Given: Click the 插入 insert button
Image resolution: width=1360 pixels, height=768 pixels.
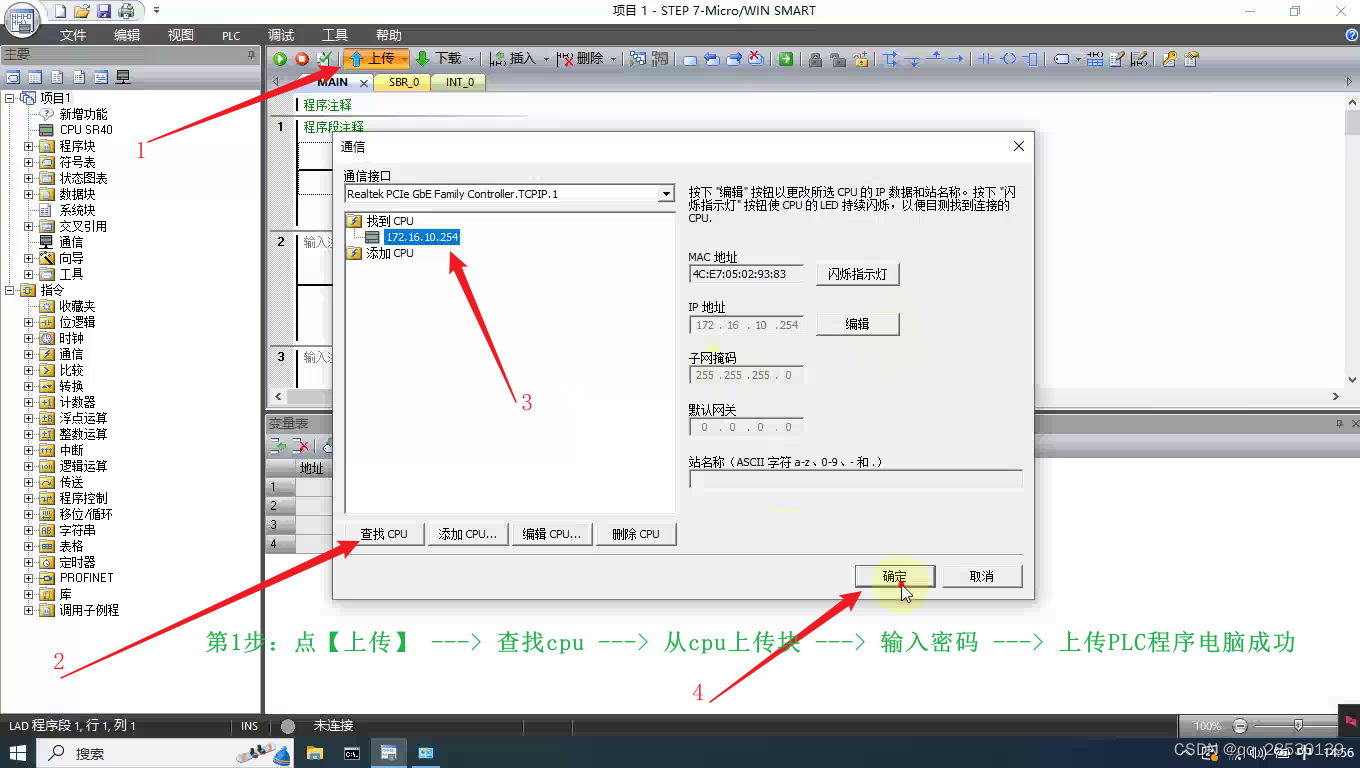Looking at the screenshot, I should pos(513,59).
